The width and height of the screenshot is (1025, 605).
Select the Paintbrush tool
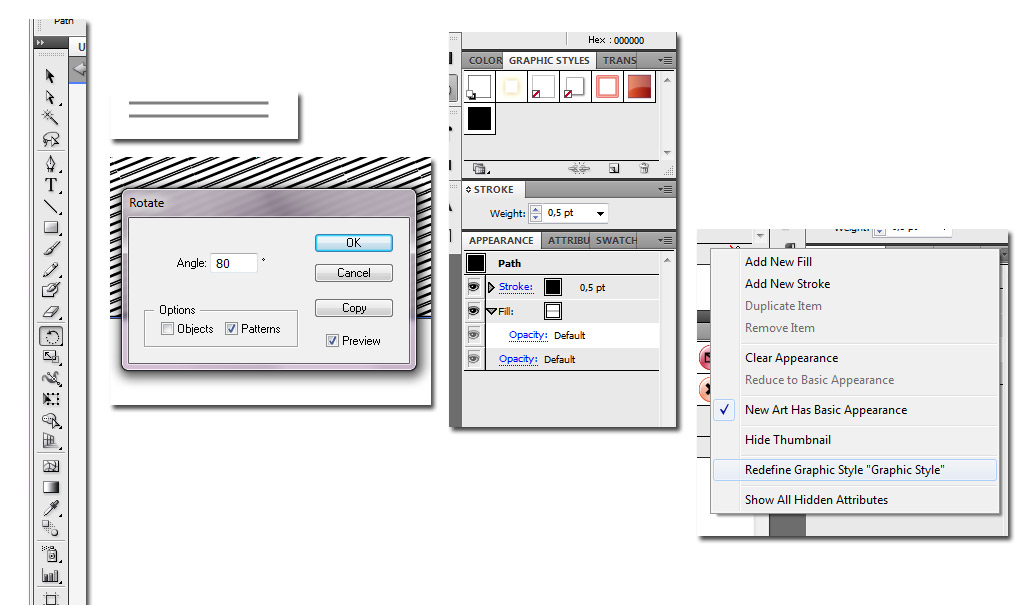pos(50,249)
